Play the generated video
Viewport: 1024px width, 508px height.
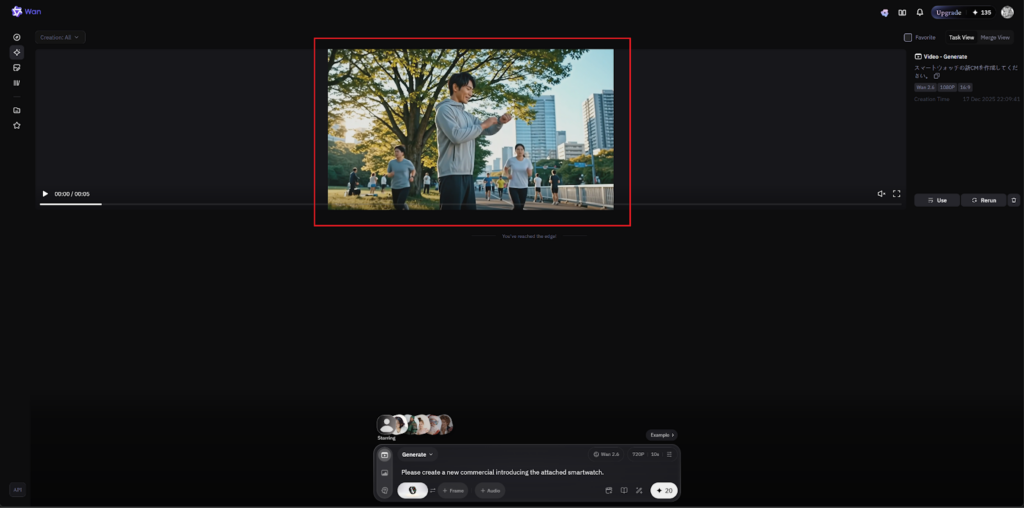[x=45, y=194]
